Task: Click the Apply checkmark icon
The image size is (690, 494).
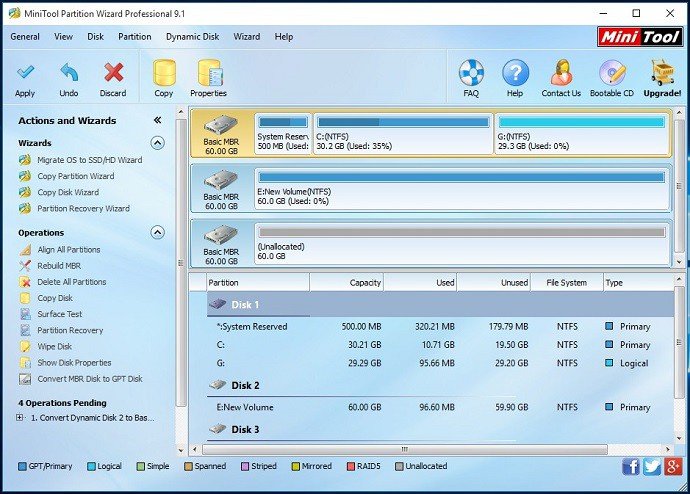Action: point(25,72)
